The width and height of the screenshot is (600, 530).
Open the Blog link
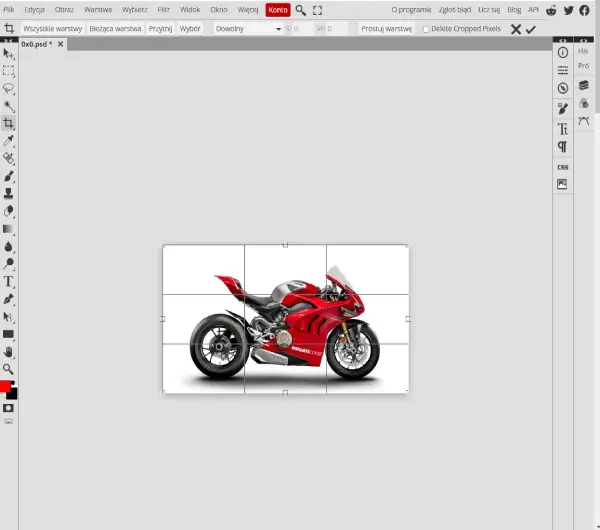pyautogui.click(x=514, y=10)
